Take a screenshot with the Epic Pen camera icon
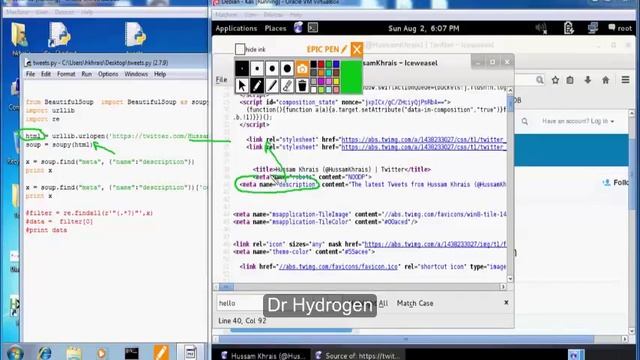 click(302, 69)
